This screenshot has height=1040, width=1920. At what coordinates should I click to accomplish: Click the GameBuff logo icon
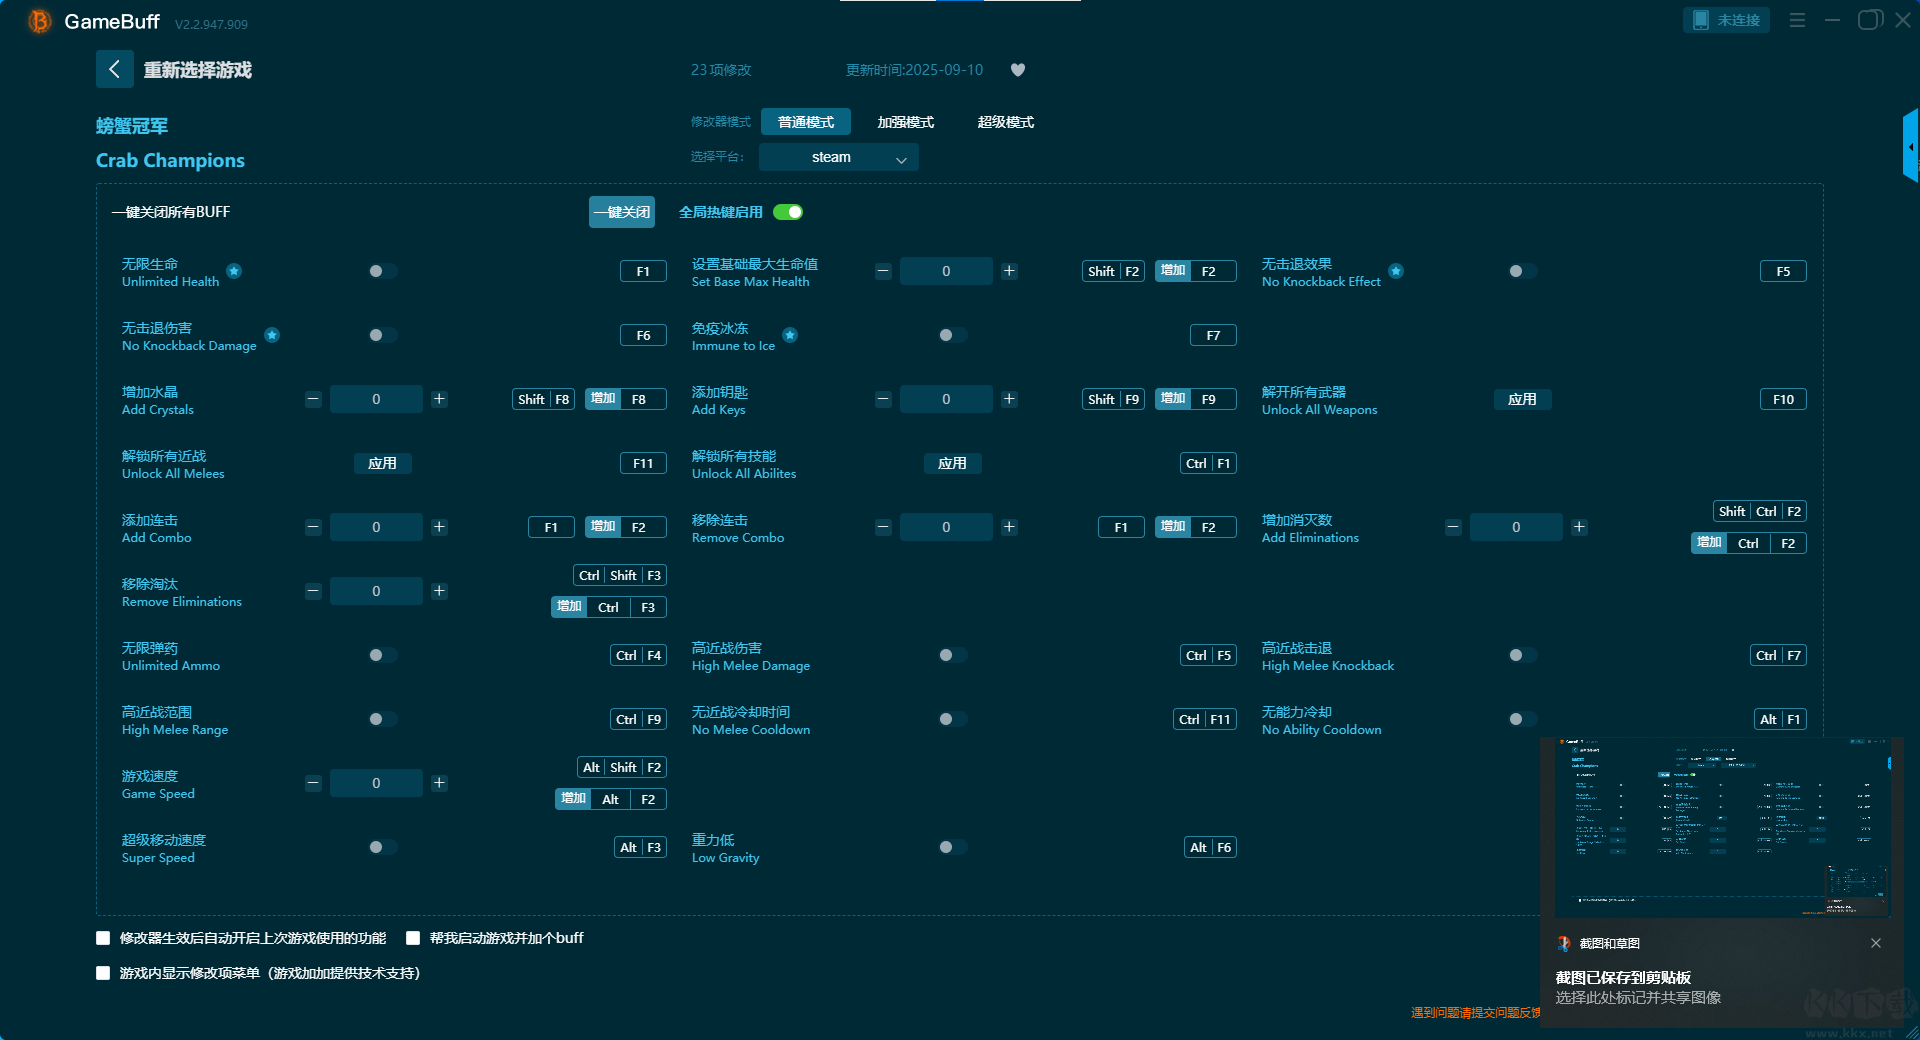pyautogui.click(x=40, y=21)
